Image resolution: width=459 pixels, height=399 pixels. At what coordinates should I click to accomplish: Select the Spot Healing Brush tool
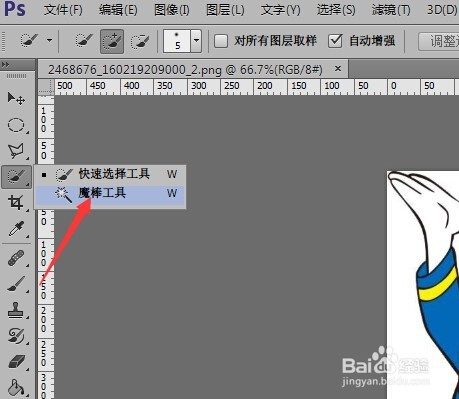point(16,258)
